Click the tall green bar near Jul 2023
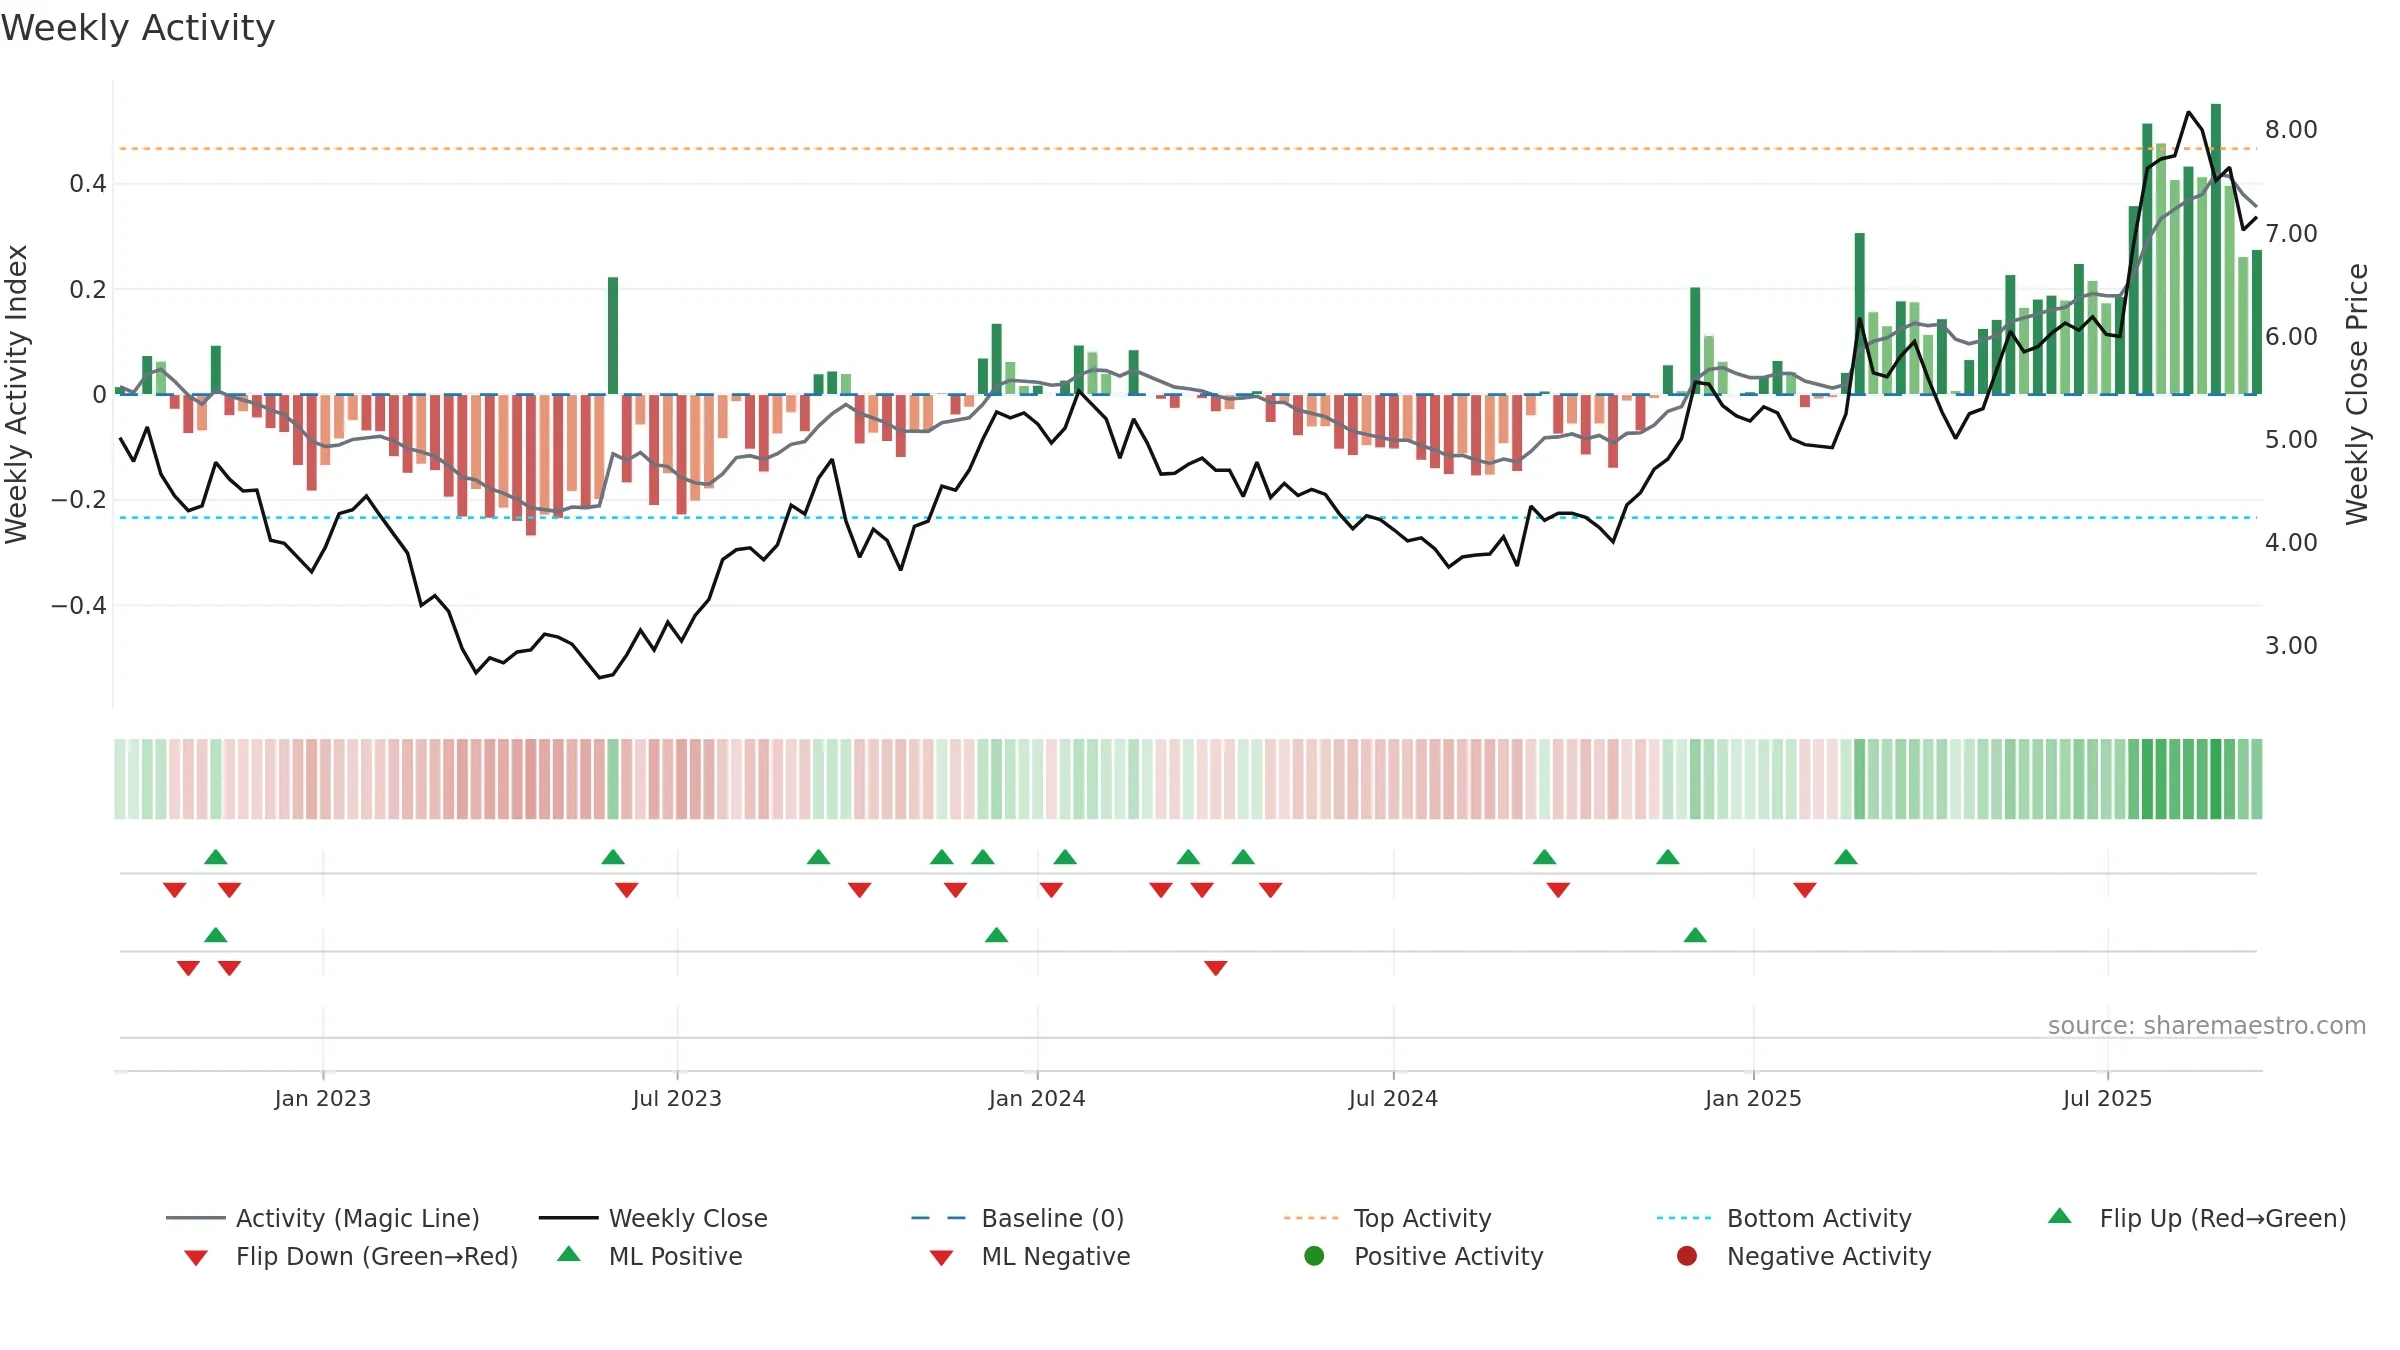2400x1350 pixels. 613,335
